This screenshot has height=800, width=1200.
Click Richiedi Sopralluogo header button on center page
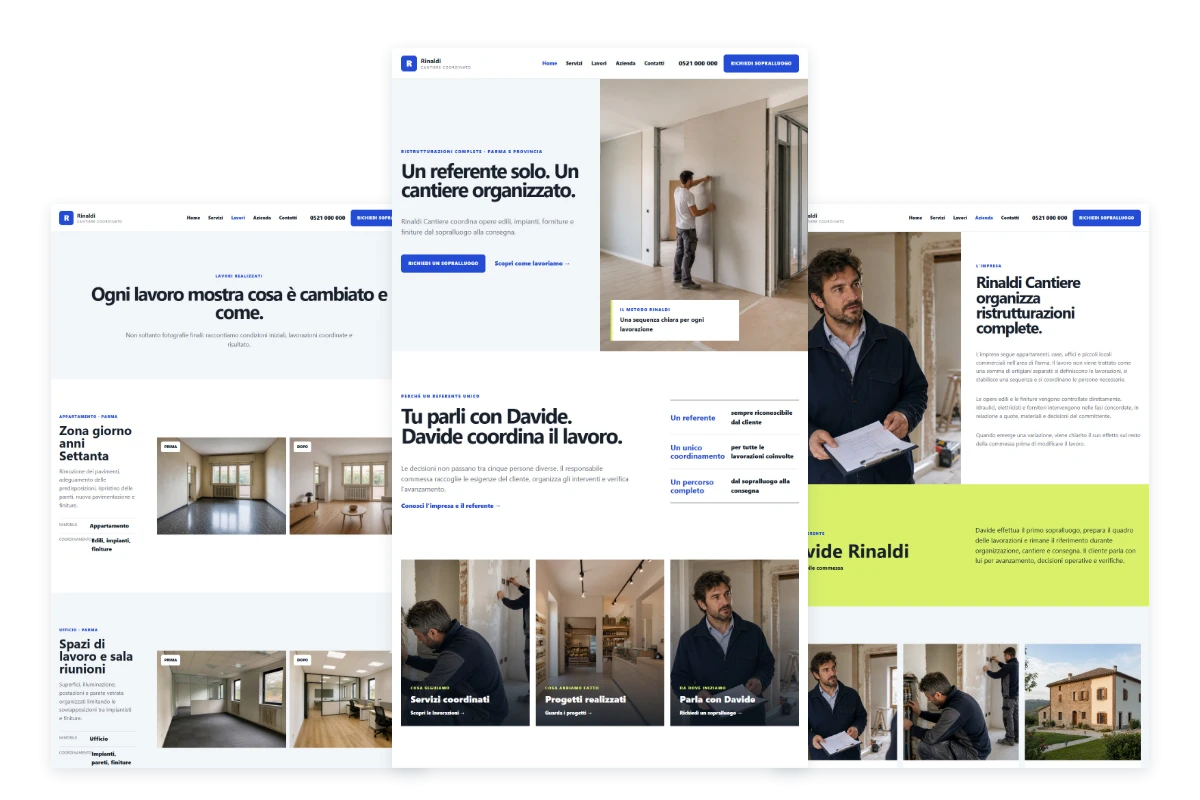click(761, 63)
